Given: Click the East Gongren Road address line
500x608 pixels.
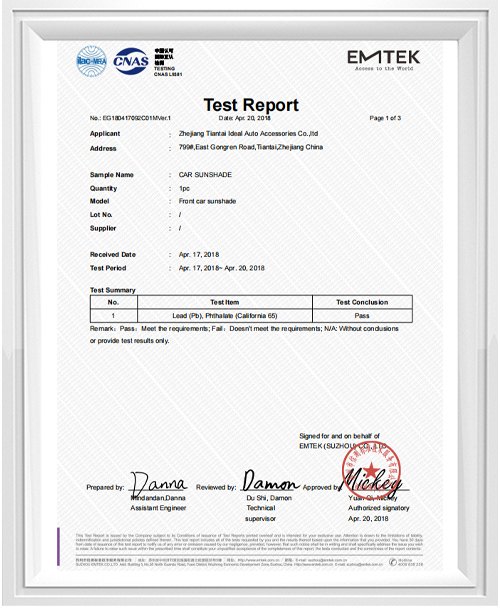Looking at the screenshot, I should pyautogui.click(x=251, y=147).
